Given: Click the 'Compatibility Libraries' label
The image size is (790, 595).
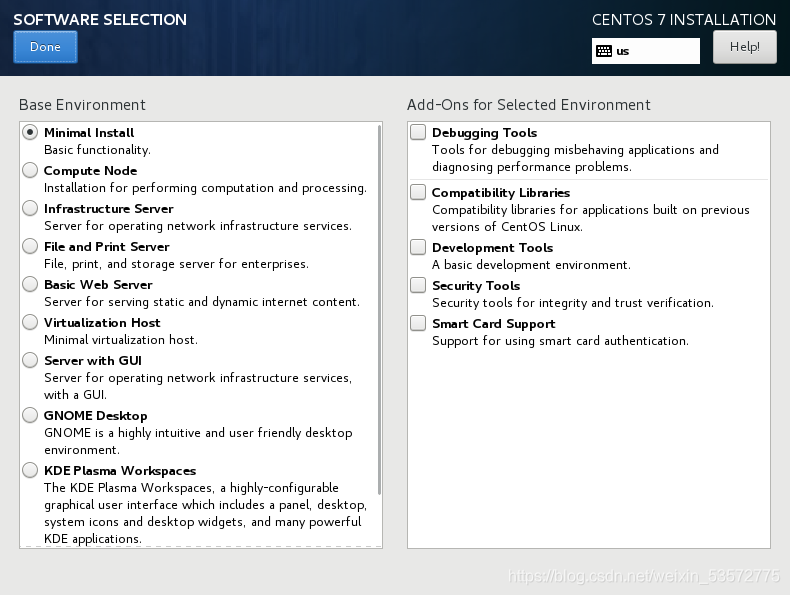Looking at the screenshot, I should pos(501,192).
